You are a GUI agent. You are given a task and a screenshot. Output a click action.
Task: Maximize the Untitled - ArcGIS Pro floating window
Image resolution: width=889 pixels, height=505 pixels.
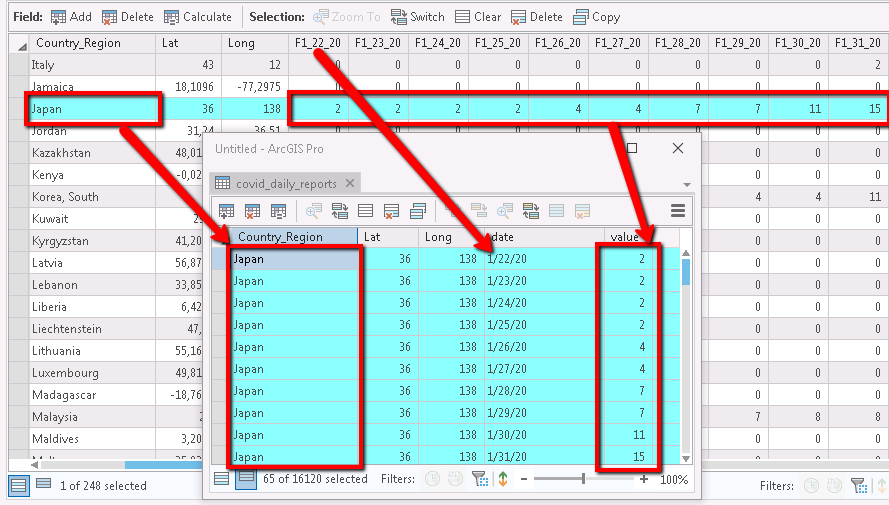[x=632, y=148]
